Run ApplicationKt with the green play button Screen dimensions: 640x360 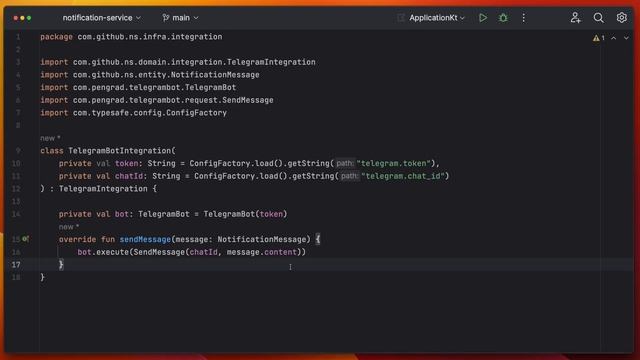[x=482, y=18]
